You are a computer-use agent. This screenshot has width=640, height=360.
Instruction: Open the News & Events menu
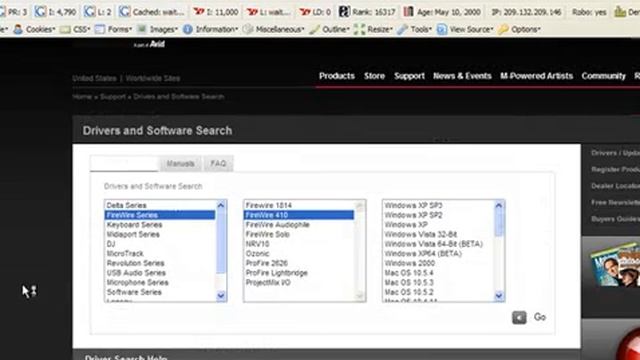pyautogui.click(x=462, y=76)
